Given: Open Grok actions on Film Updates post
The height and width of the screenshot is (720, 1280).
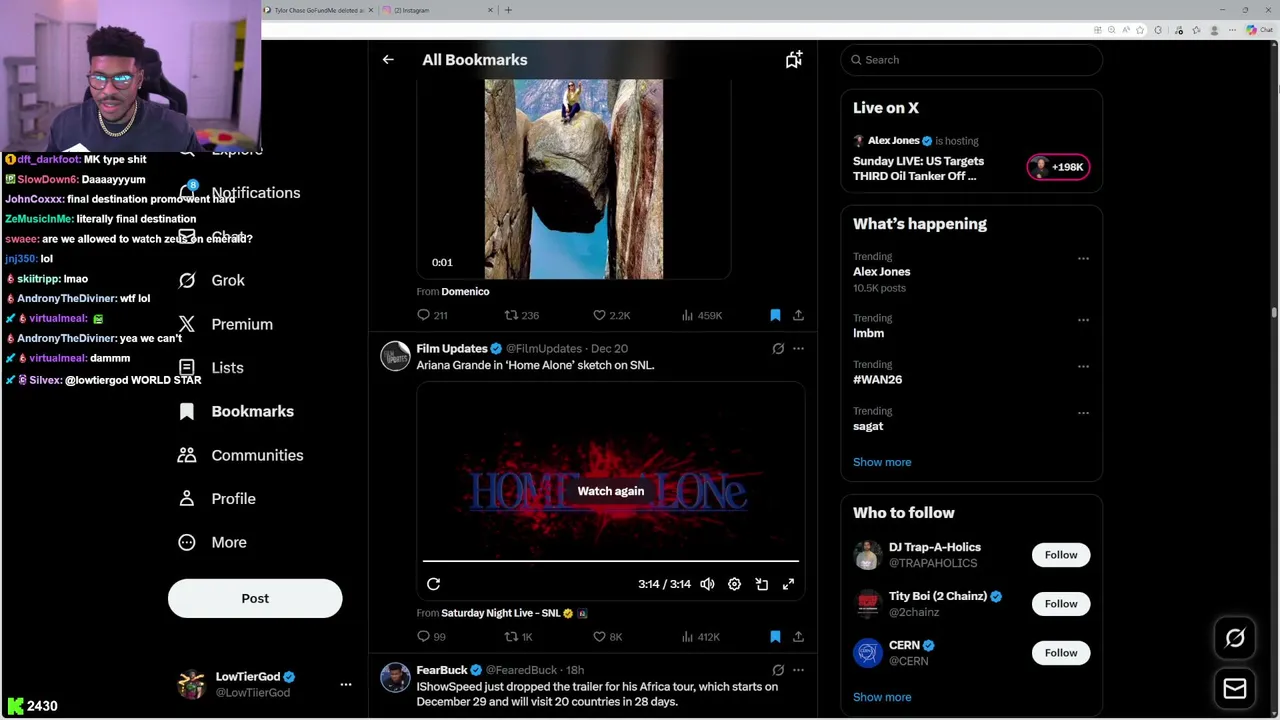Looking at the screenshot, I should [x=778, y=349].
